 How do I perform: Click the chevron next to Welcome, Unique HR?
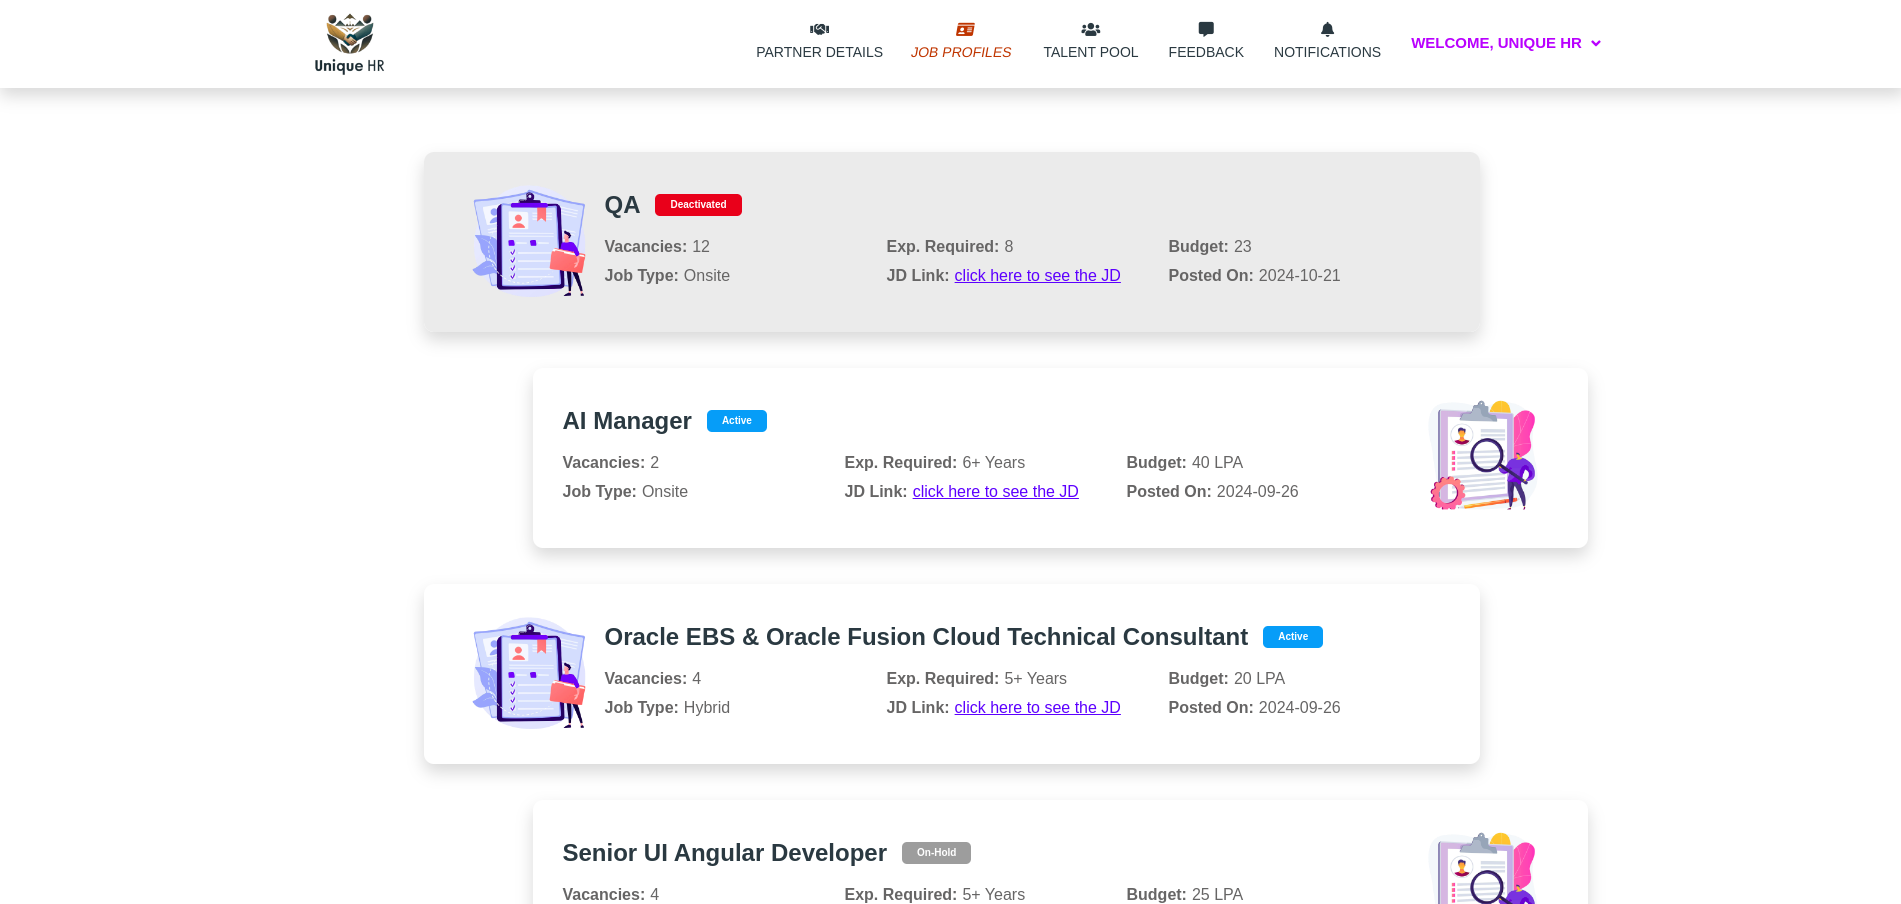tap(1596, 43)
